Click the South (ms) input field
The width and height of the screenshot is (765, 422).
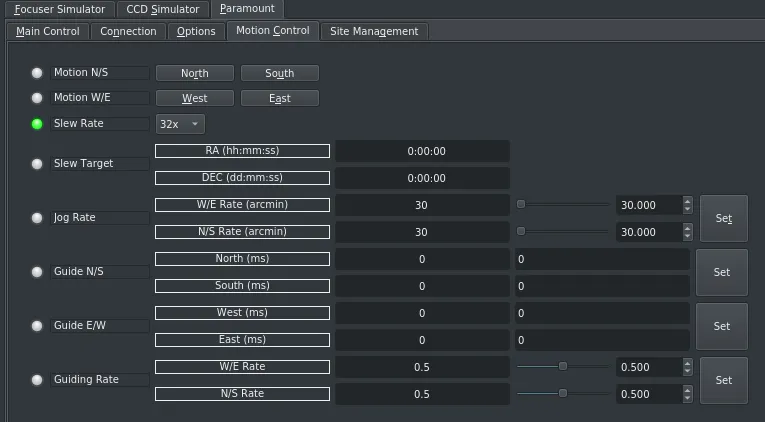click(x=602, y=286)
